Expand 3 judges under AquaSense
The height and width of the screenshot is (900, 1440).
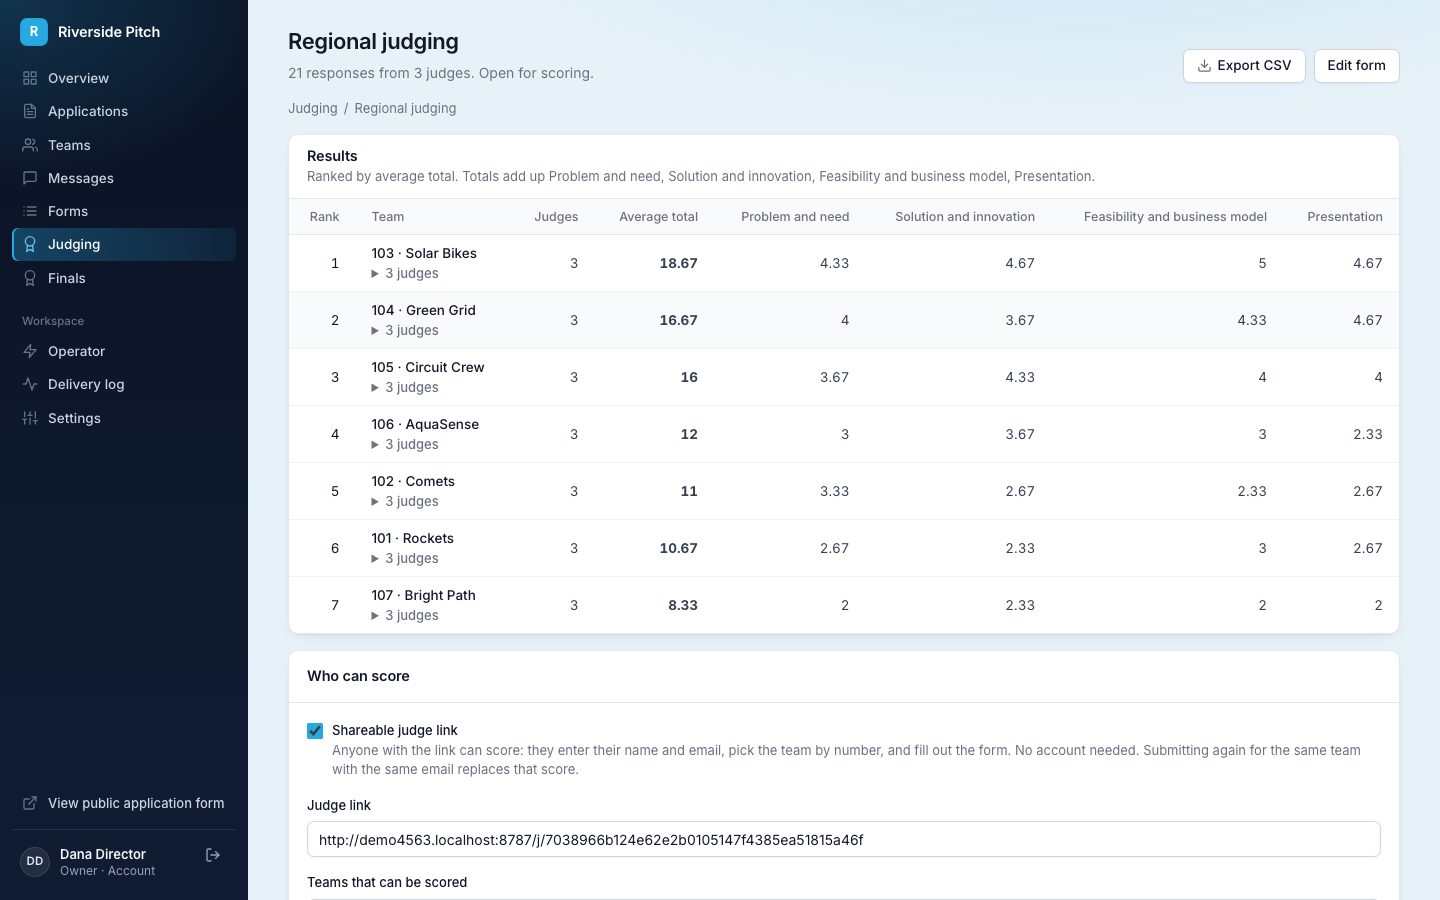click(405, 444)
